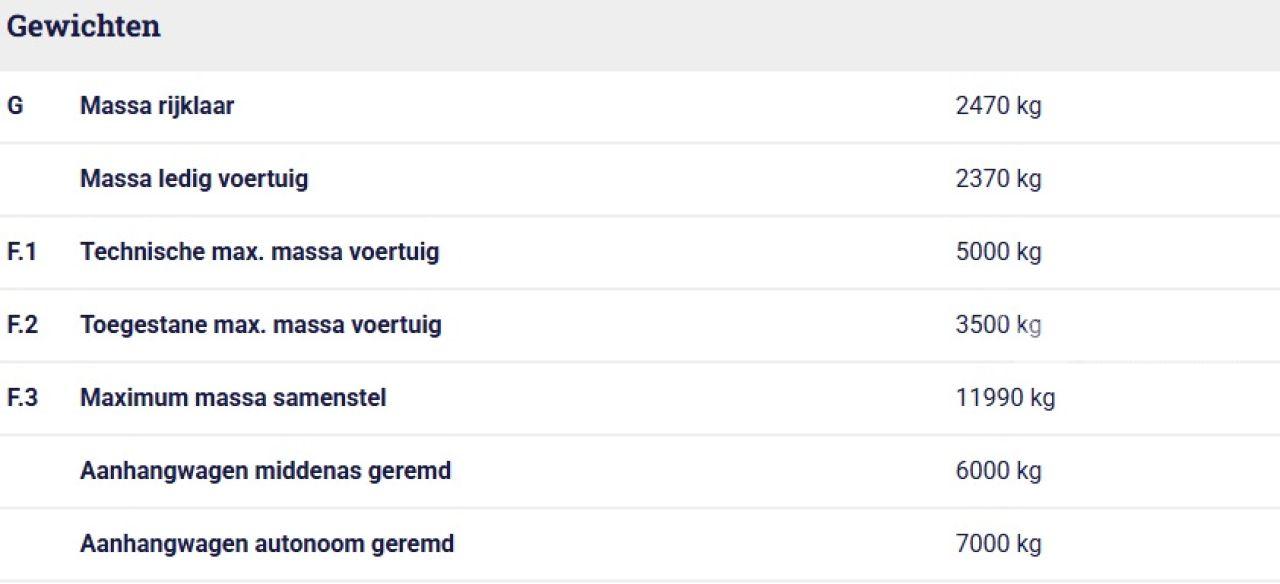
Task: Select Aanhangwagen autonoom geremd label
Action: tap(267, 544)
